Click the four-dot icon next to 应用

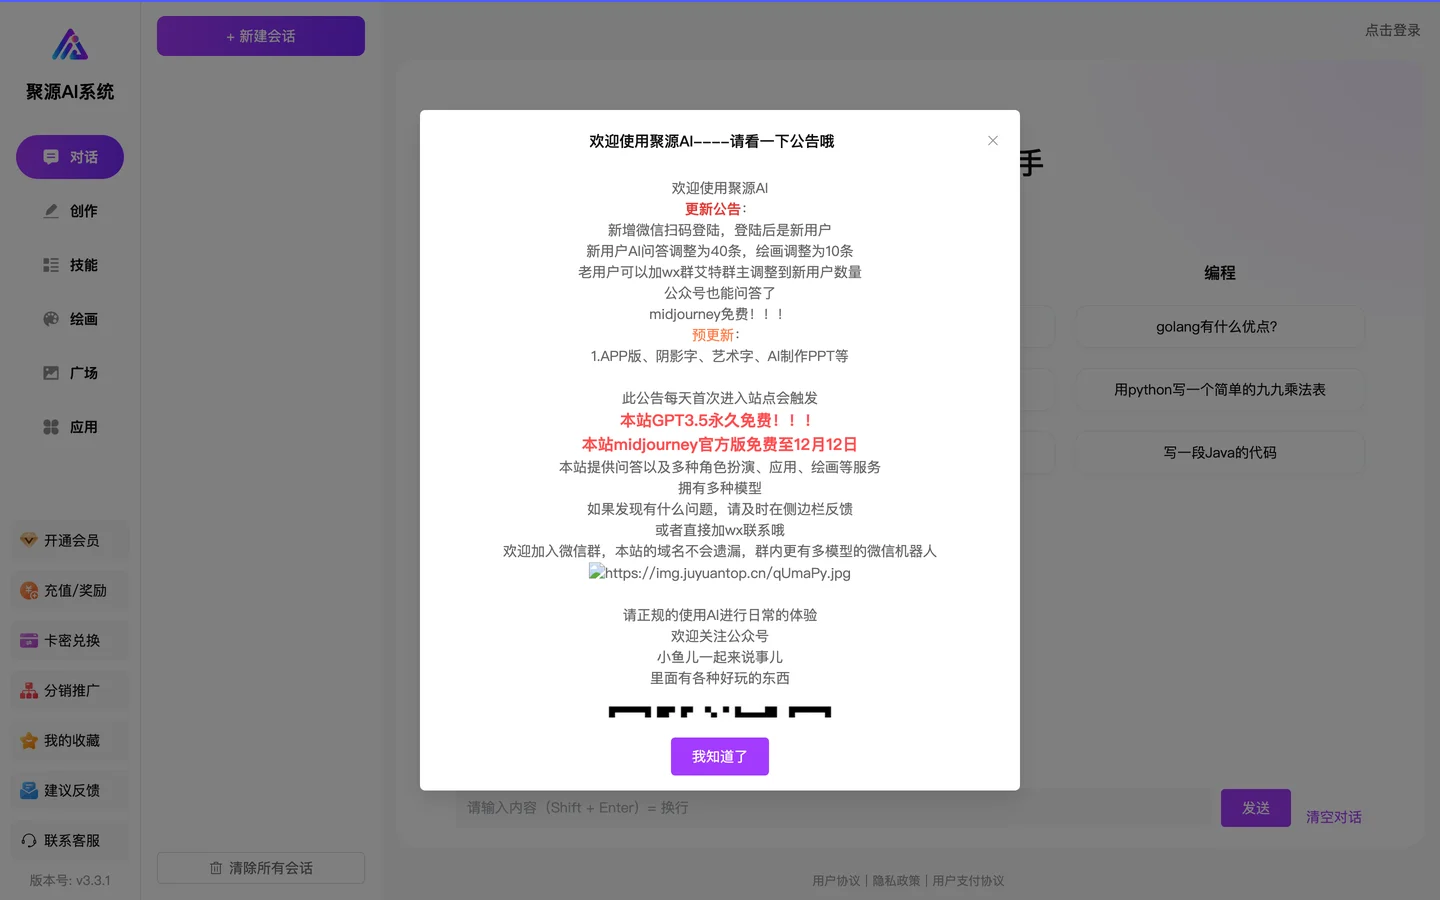pos(51,427)
